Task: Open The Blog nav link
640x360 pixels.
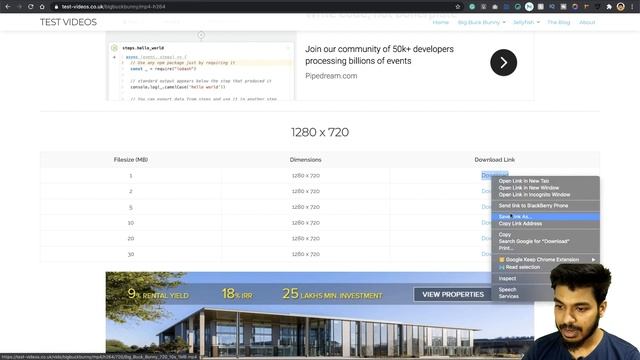Action: click(x=558, y=22)
